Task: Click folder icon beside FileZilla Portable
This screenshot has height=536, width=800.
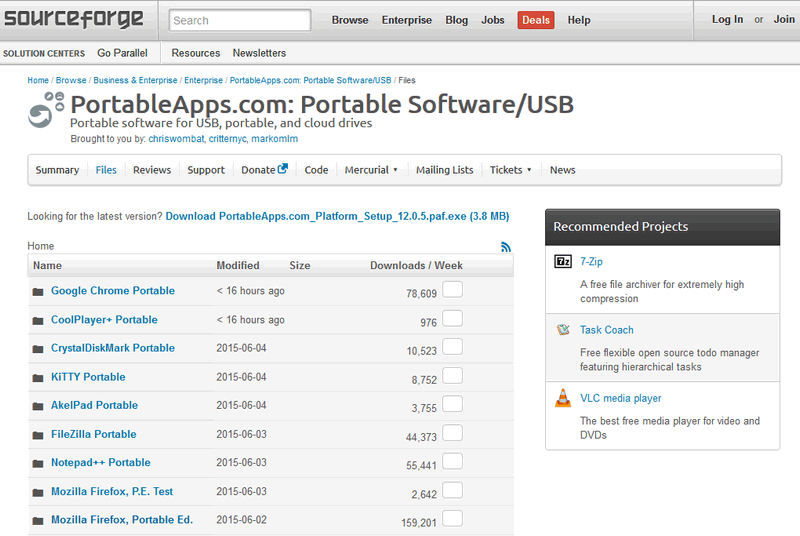Action: tap(38, 435)
